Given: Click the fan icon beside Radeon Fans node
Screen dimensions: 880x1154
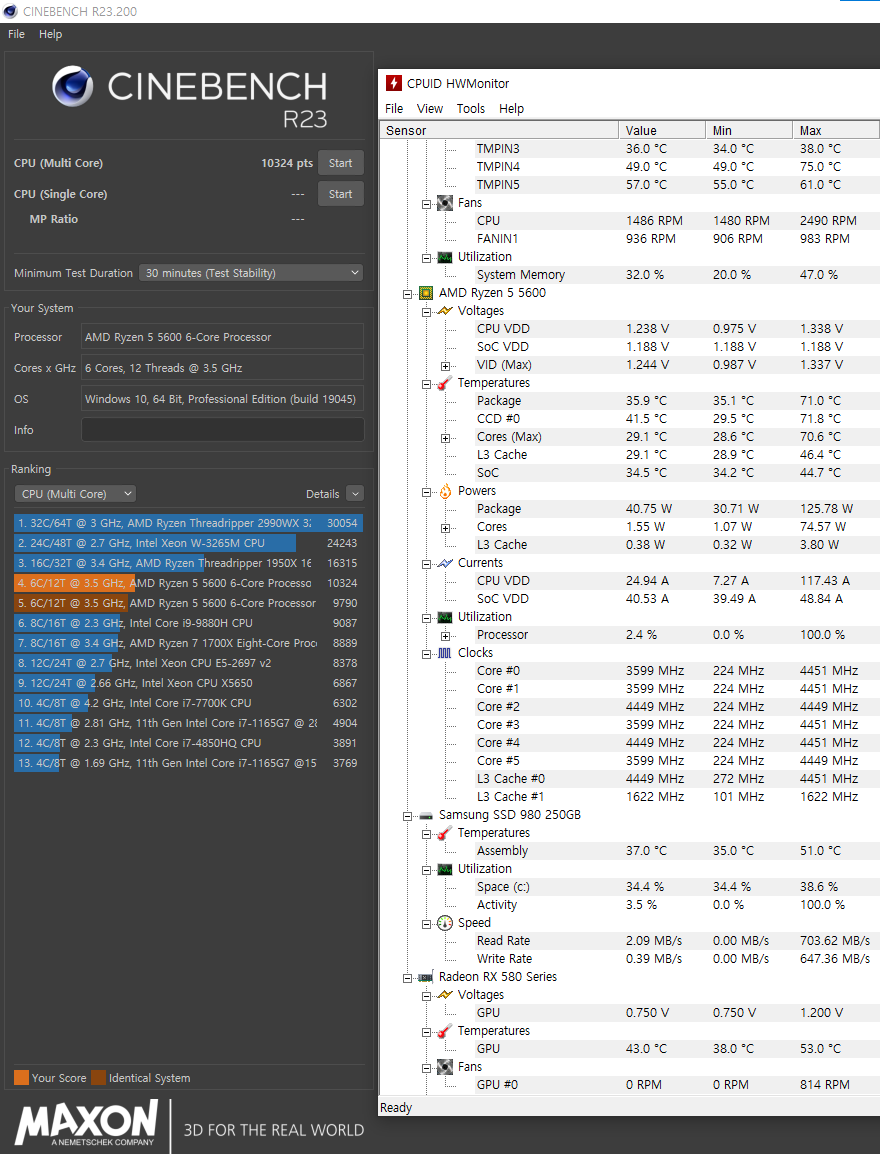Looking at the screenshot, I should click(x=445, y=1067).
